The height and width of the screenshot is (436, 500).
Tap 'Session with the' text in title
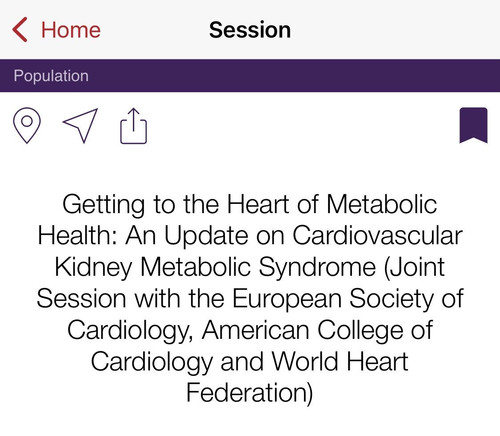click(x=130, y=298)
